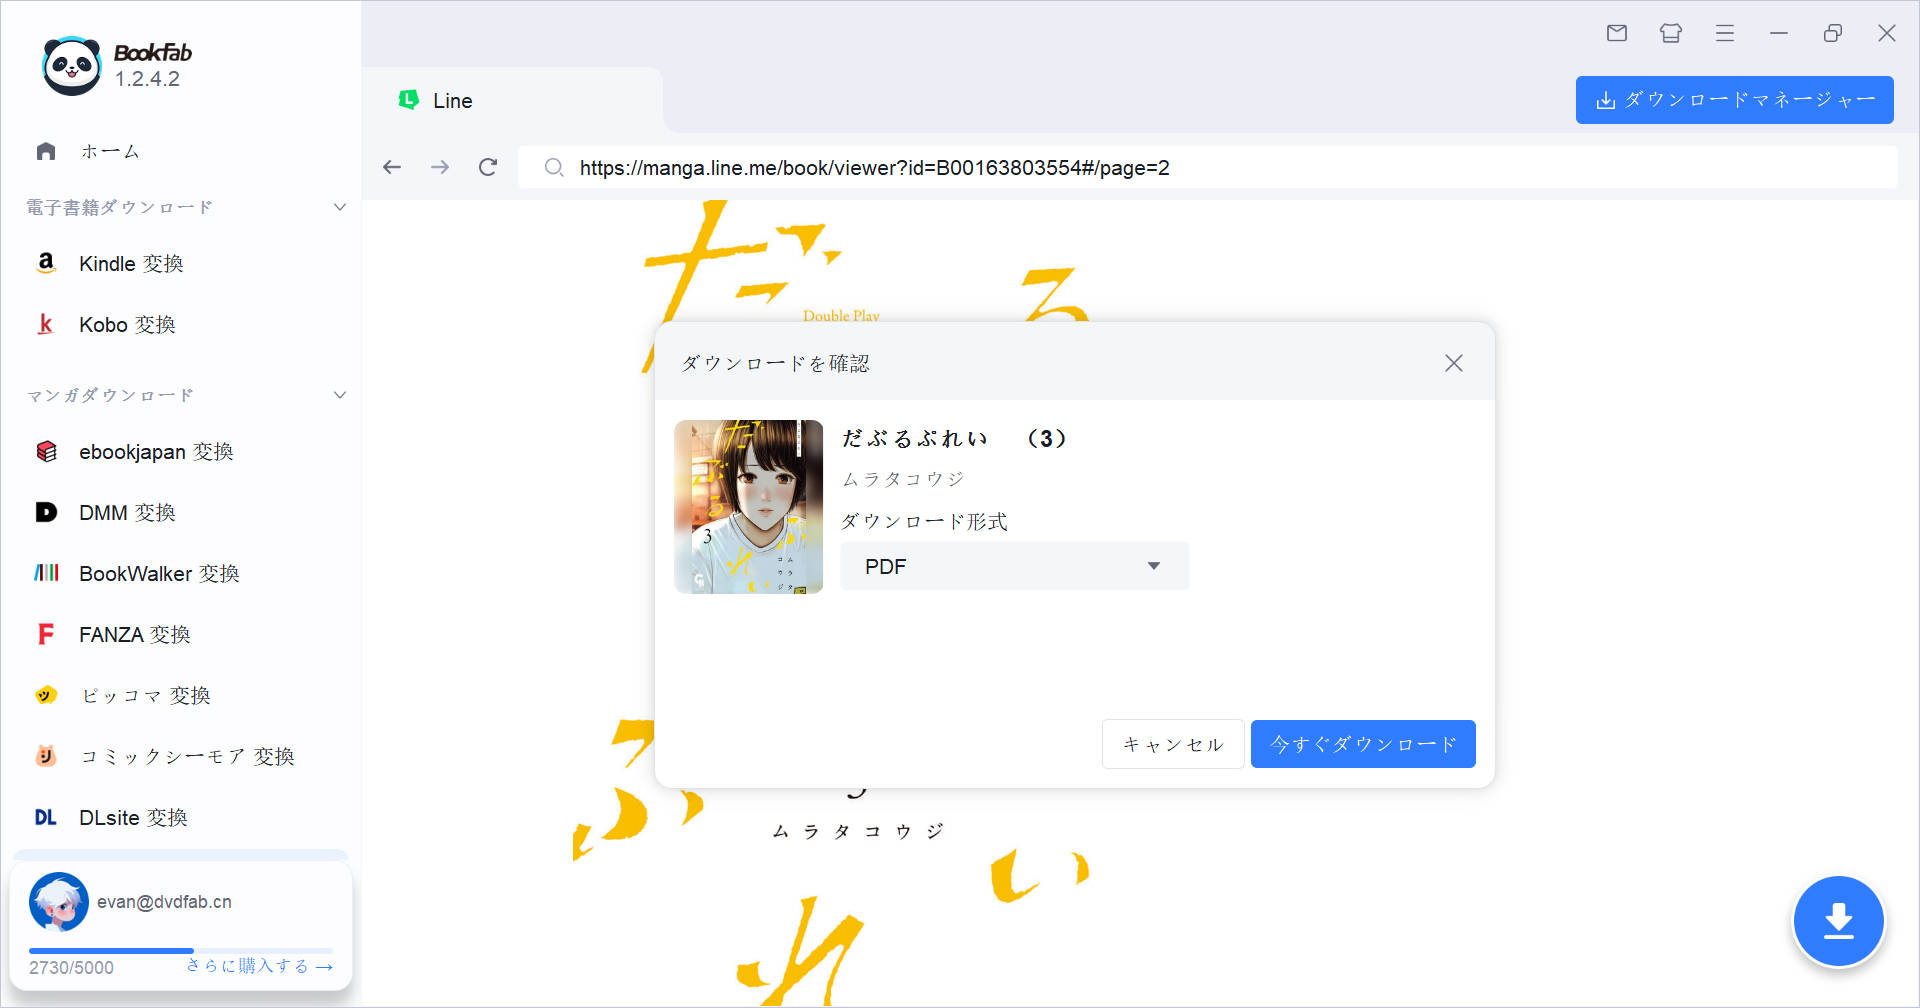
Task: Click さらに購入する link
Action: point(259,966)
